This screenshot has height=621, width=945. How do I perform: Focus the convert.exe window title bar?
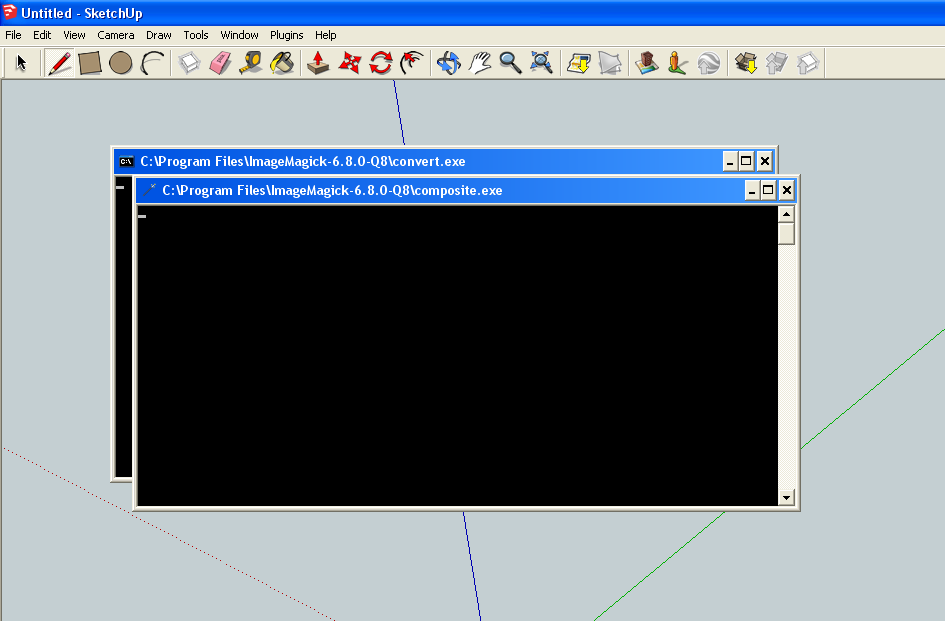coord(444,161)
